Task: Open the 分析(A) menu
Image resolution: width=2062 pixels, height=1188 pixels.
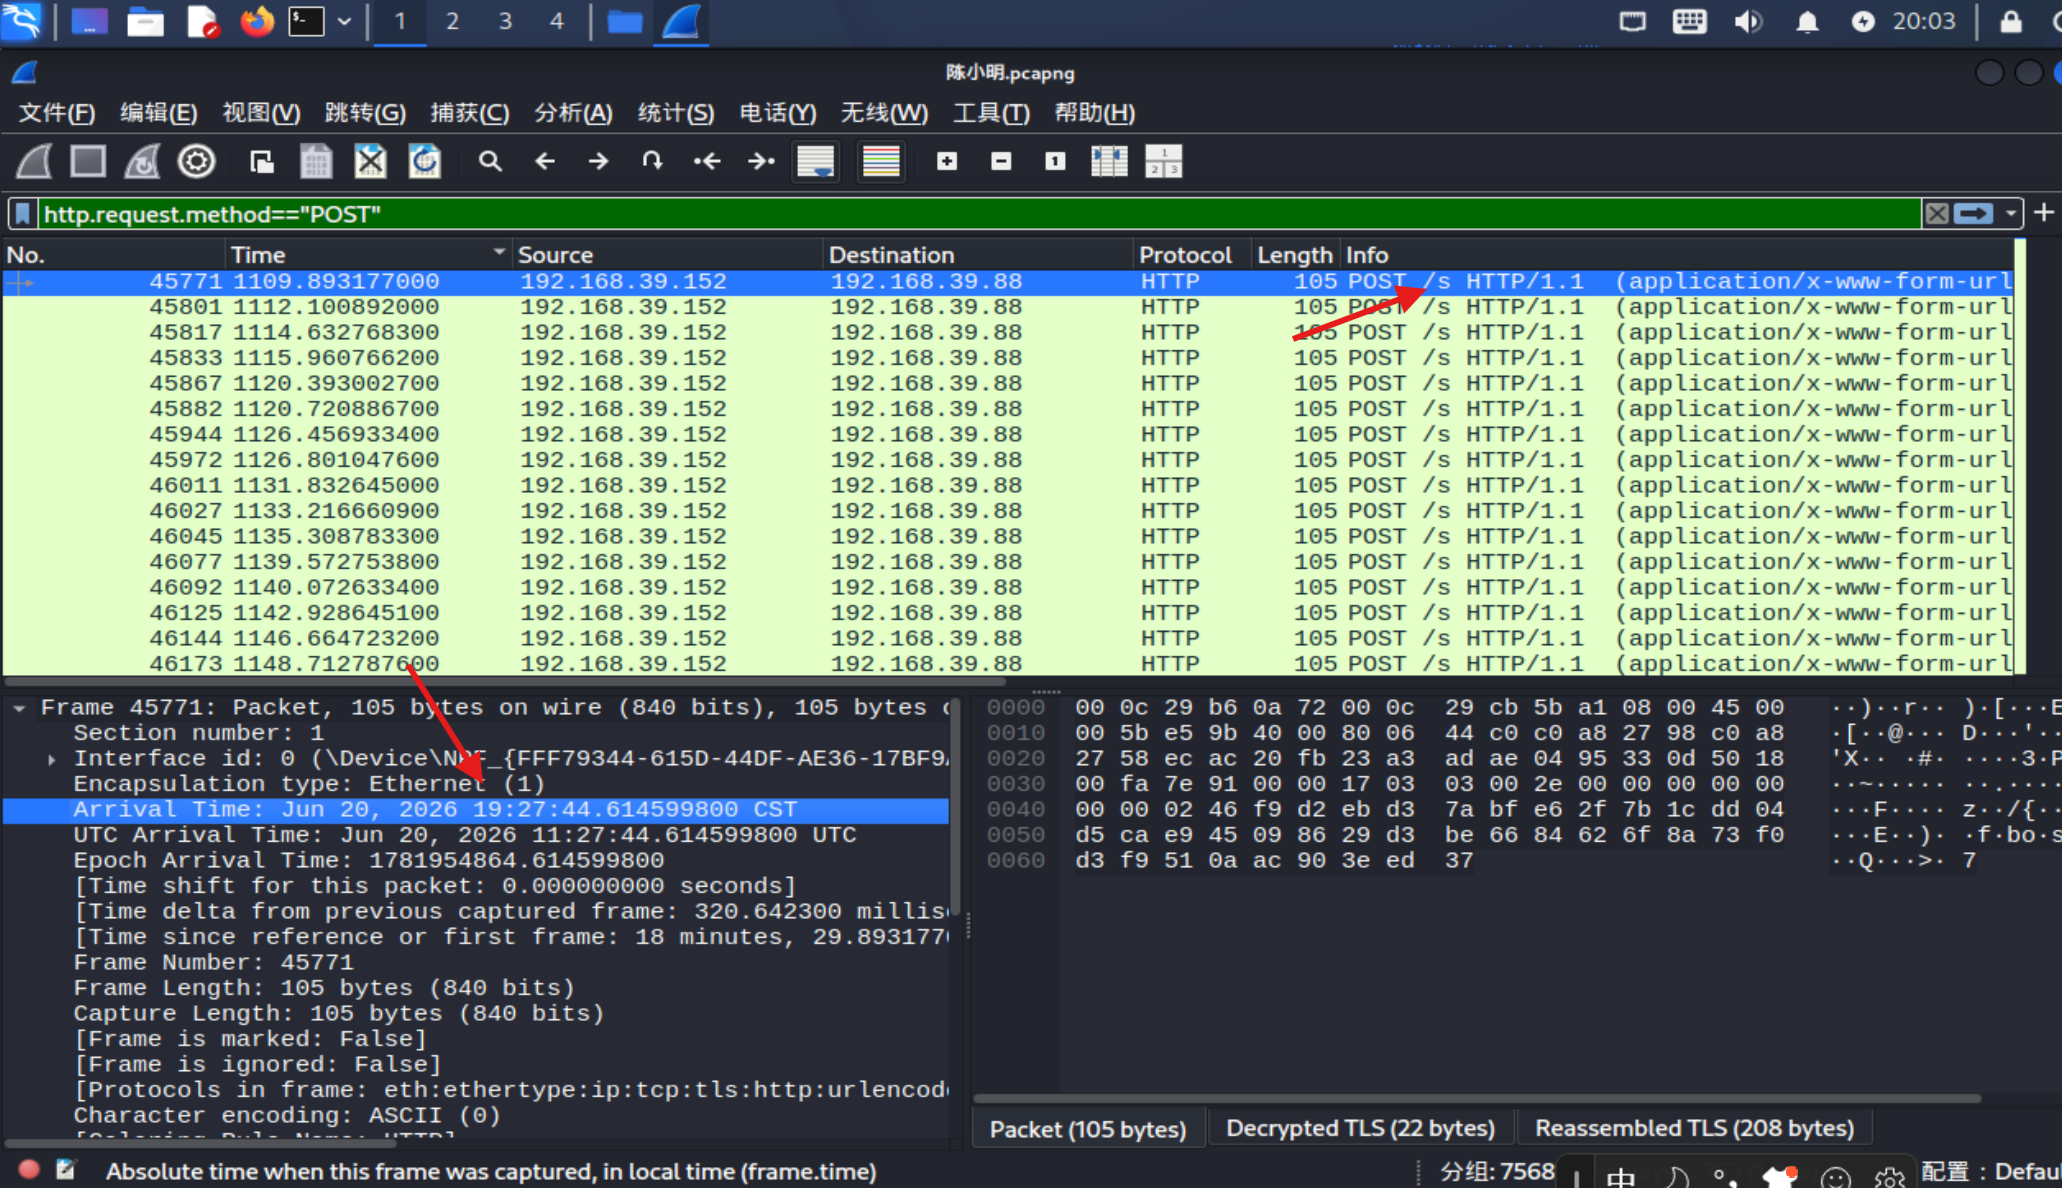Action: pyautogui.click(x=573, y=113)
